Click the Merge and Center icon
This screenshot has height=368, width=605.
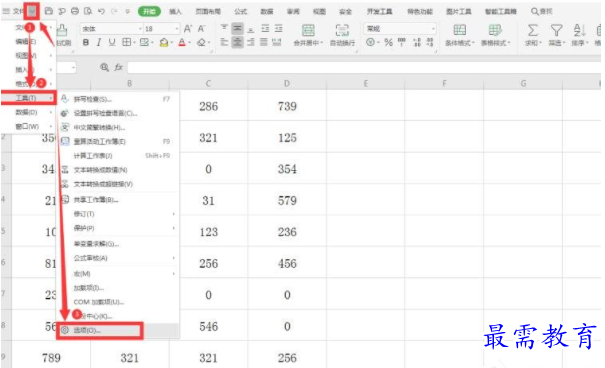308,30
